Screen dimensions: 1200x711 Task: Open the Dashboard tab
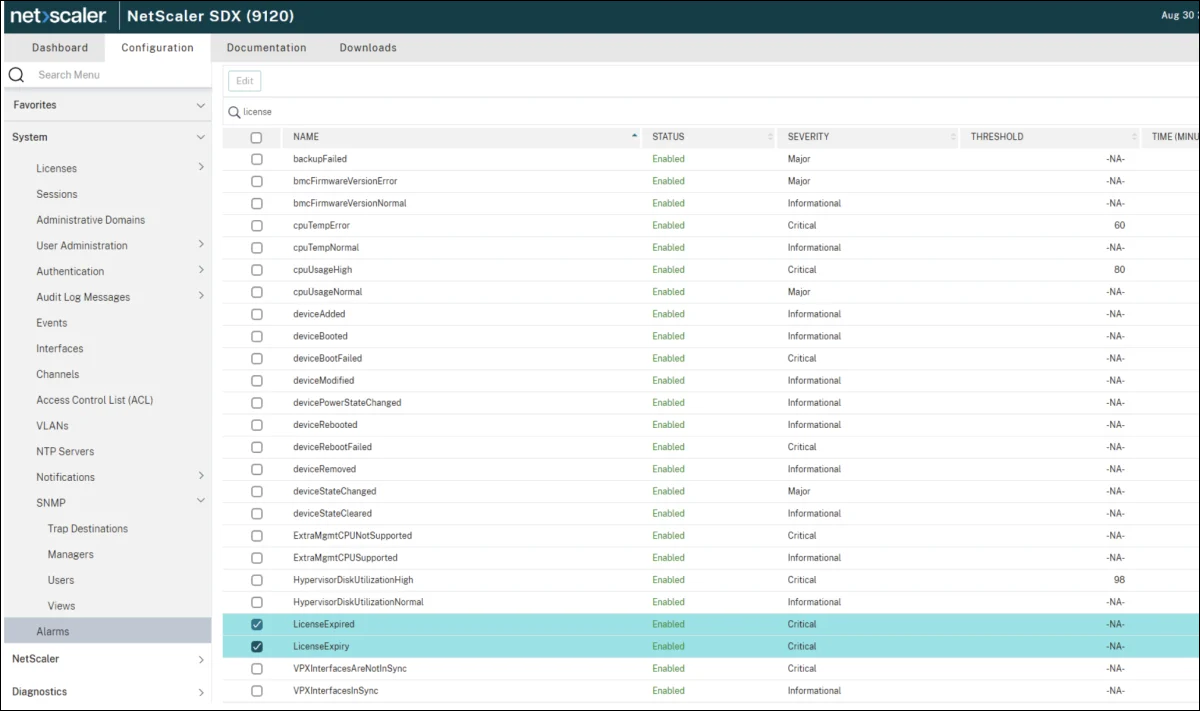(60, 47)
